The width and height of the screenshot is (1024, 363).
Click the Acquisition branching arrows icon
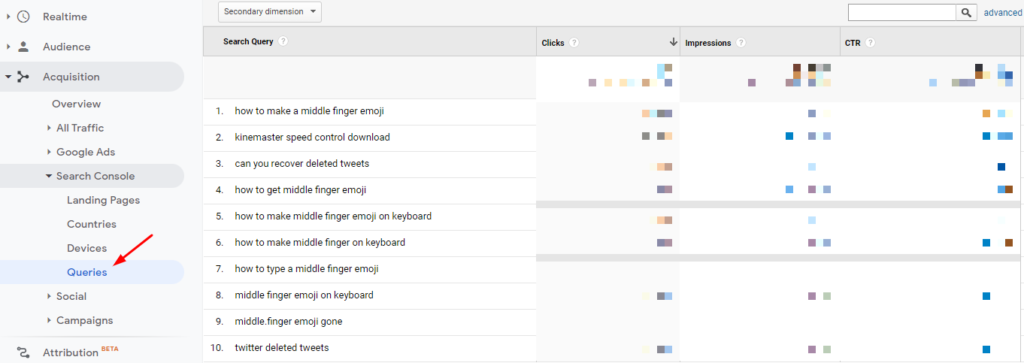pyautogui.click(x=24, y=77)
